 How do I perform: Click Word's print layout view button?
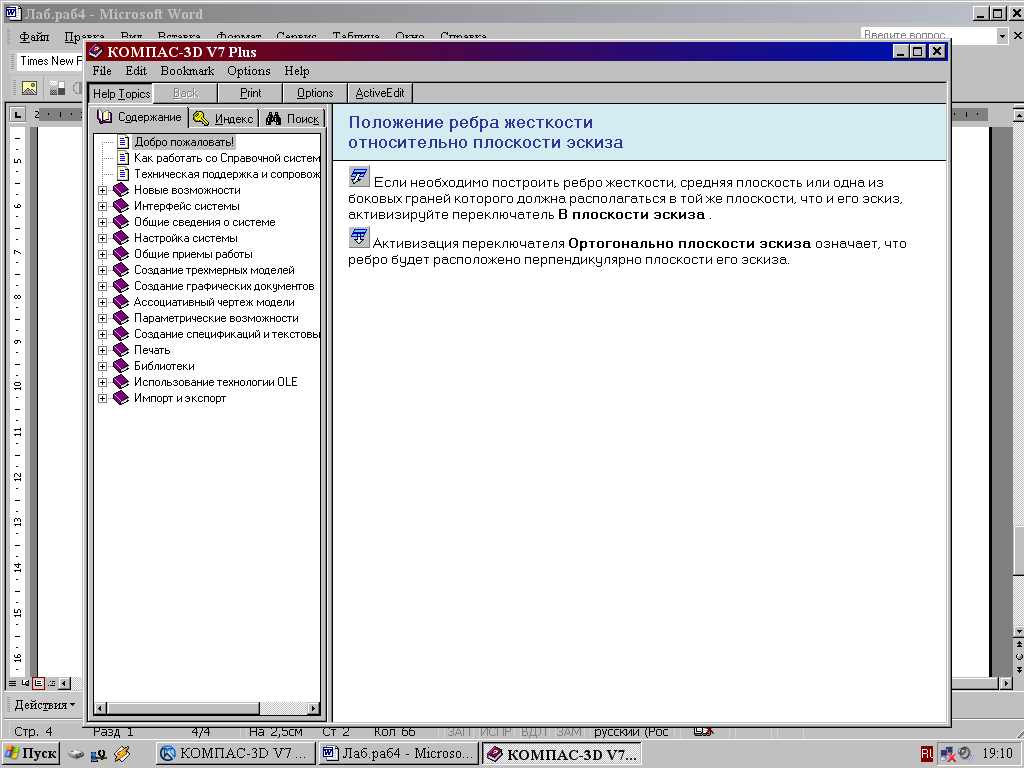(39, 683)
